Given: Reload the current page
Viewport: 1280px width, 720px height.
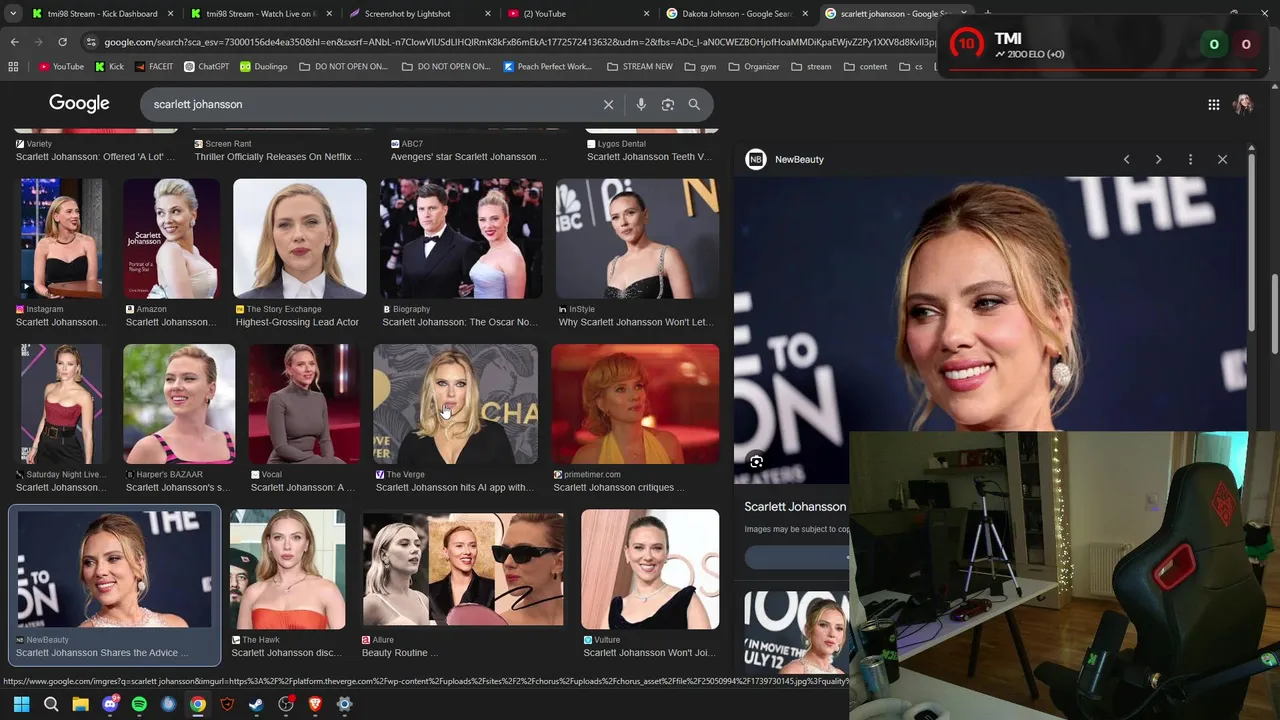Looking at the screenshot, I should 62,42.
